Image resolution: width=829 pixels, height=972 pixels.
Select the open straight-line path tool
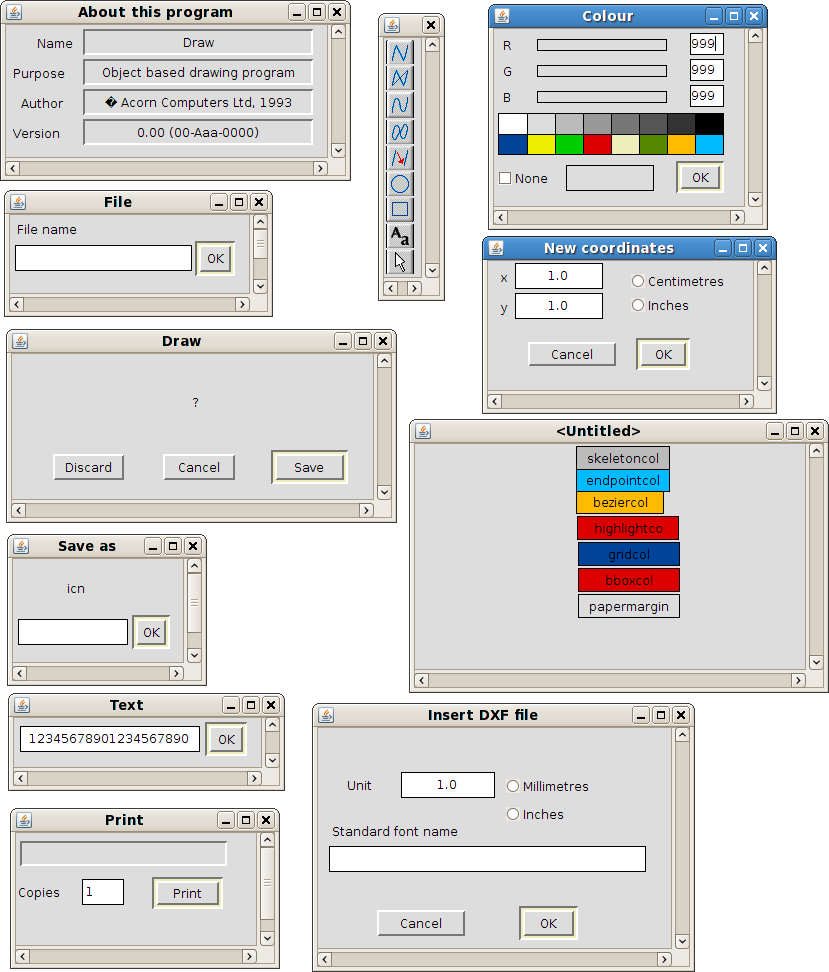(400, 52)
